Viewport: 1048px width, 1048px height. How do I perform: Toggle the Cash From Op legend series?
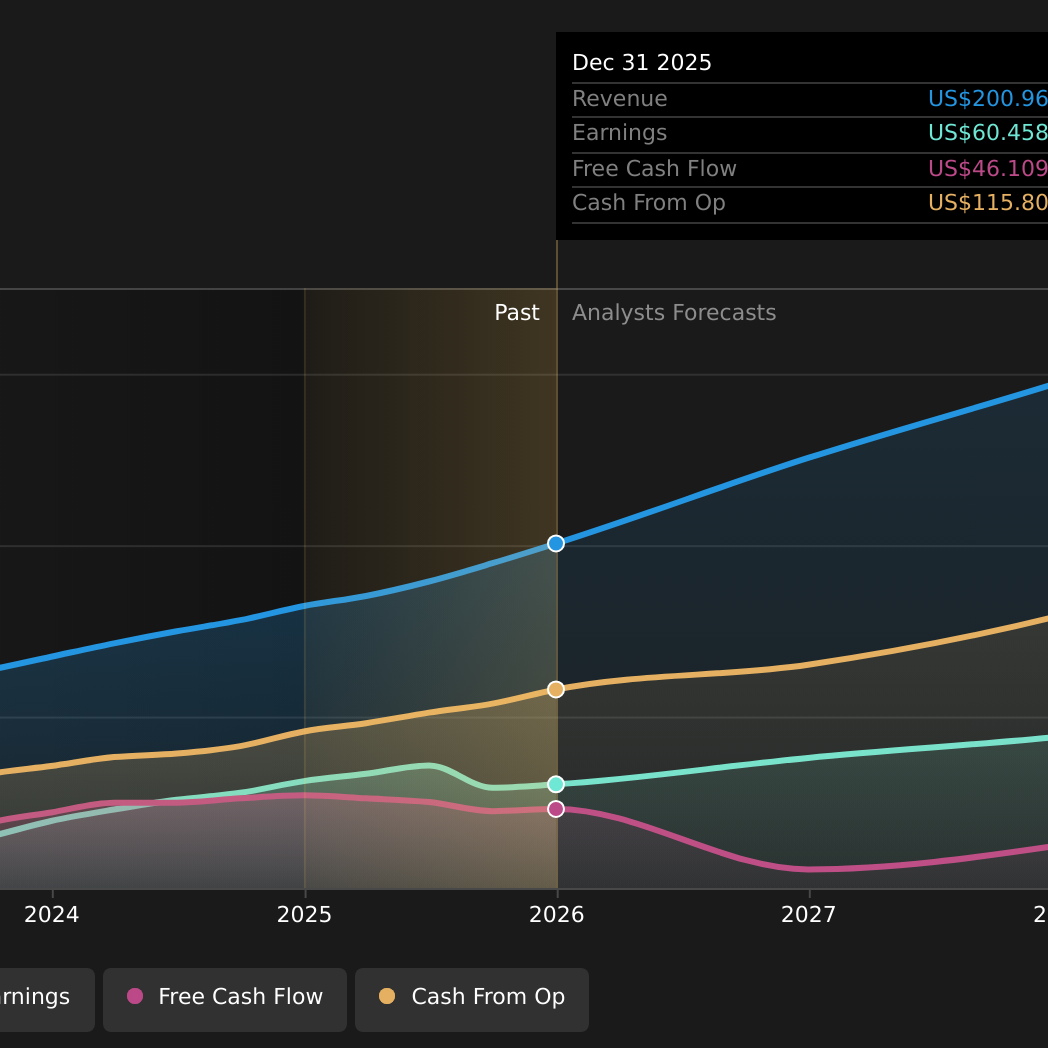point(472,999)
